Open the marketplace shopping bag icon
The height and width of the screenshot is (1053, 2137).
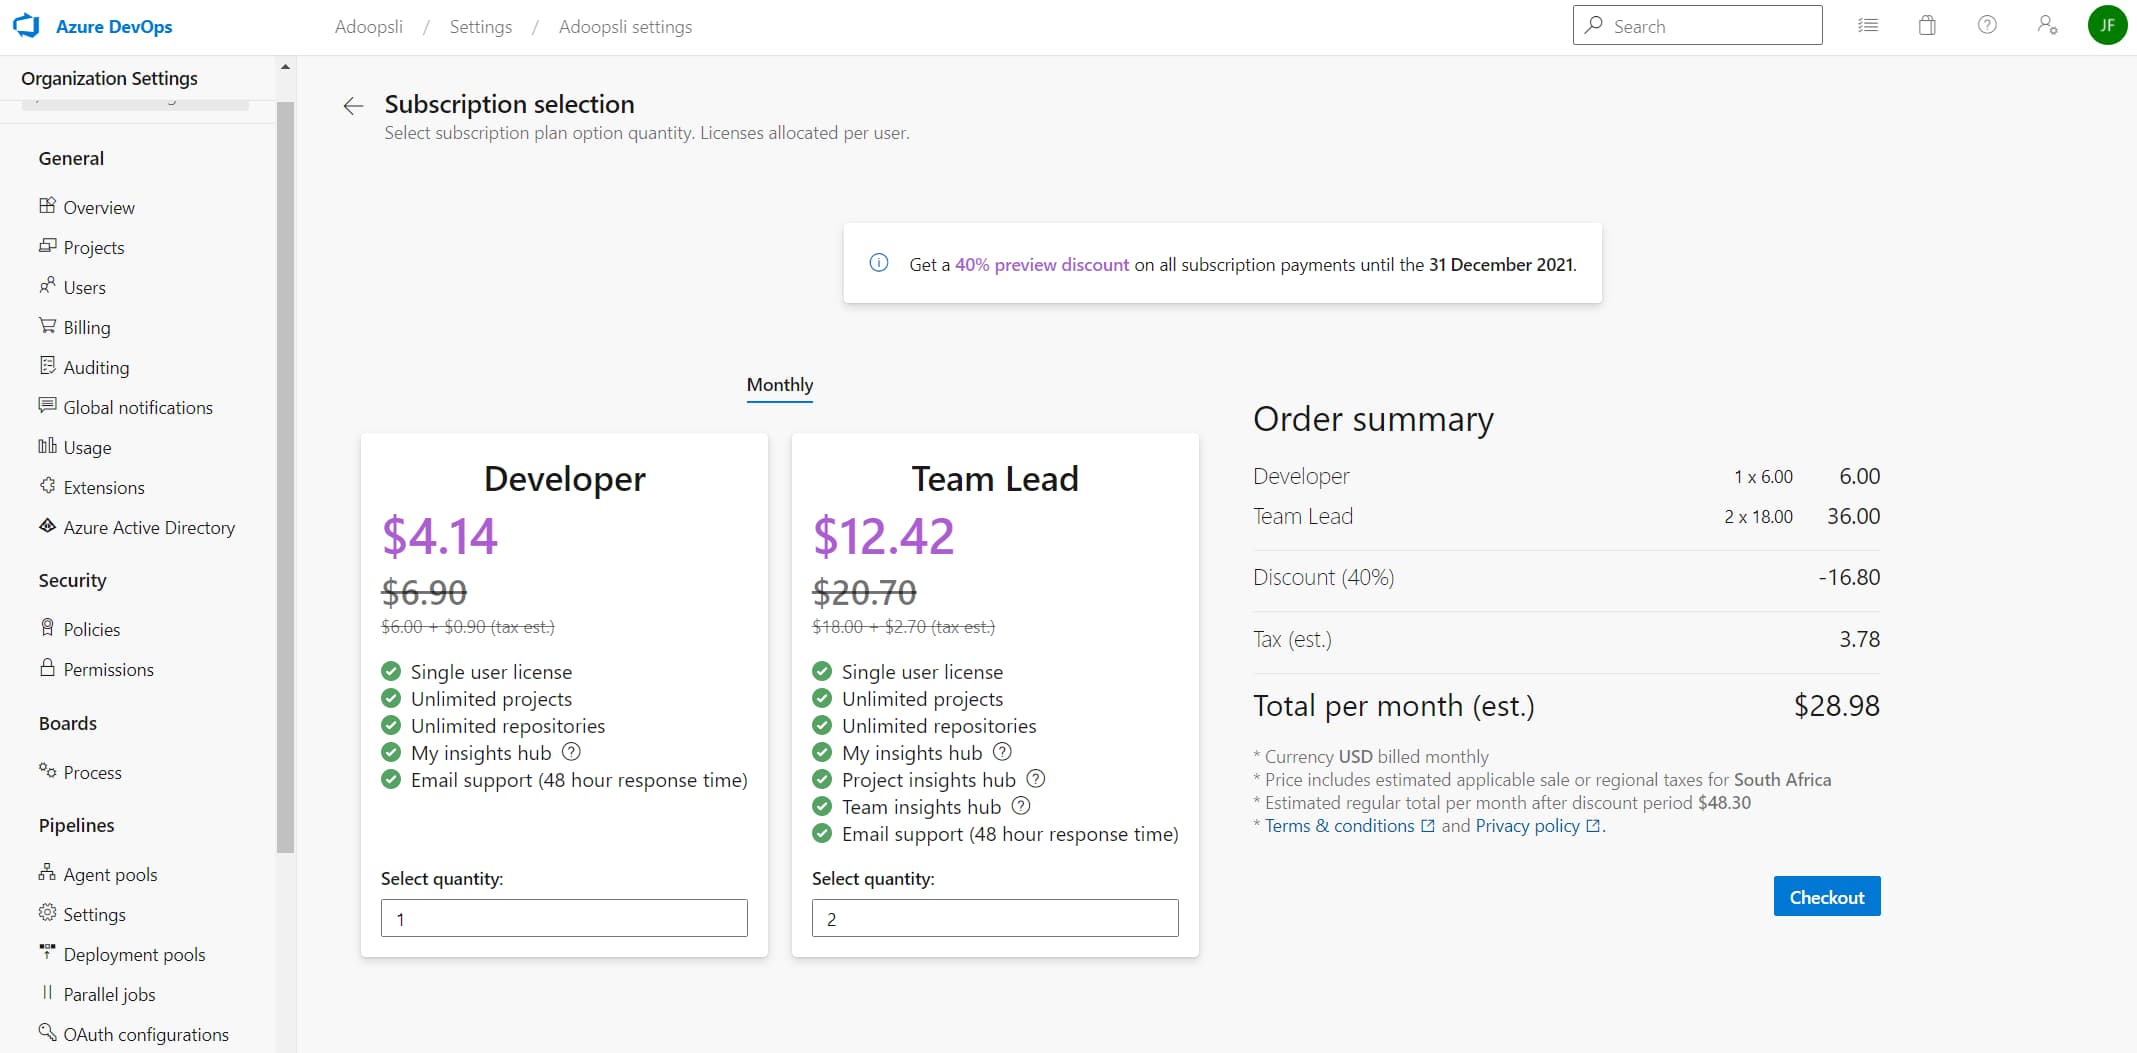coord(1927,26)
